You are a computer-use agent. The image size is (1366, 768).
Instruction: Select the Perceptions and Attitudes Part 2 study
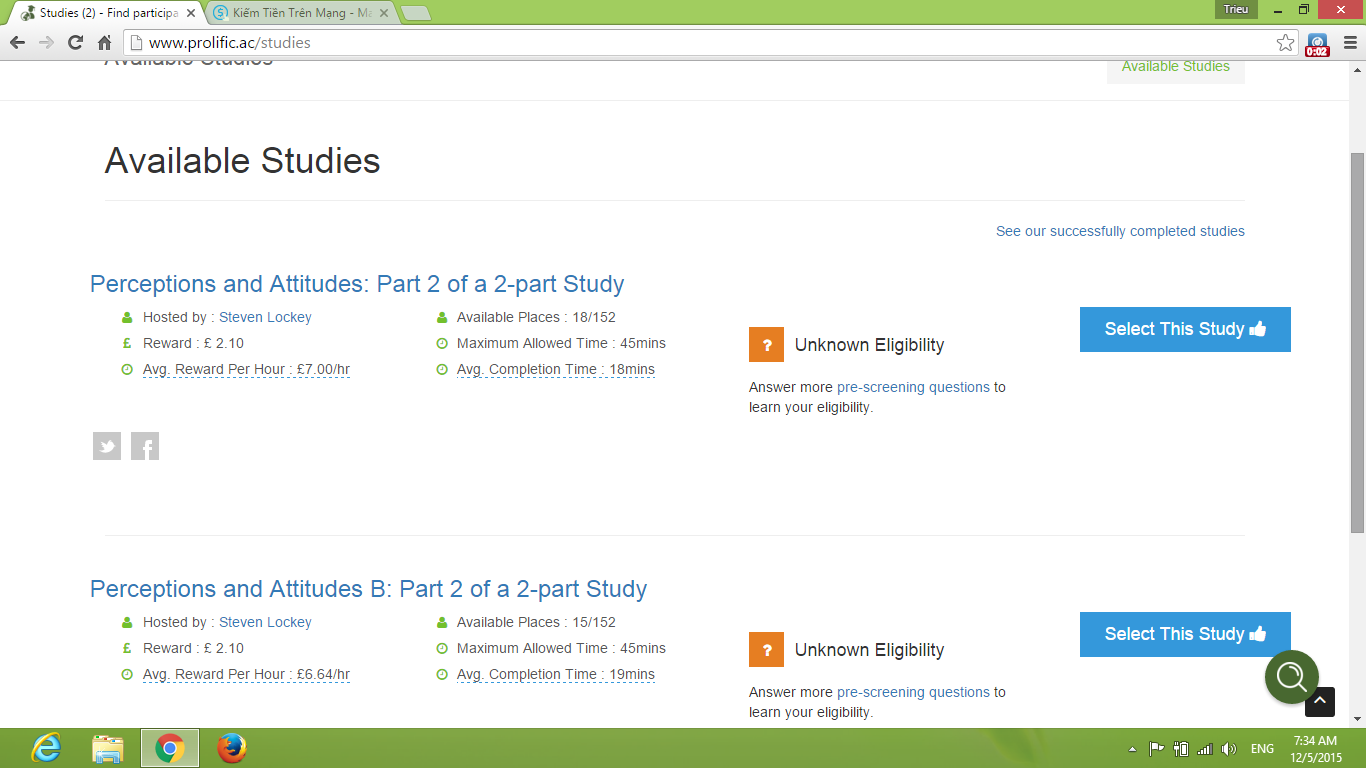pos(1185,329)
